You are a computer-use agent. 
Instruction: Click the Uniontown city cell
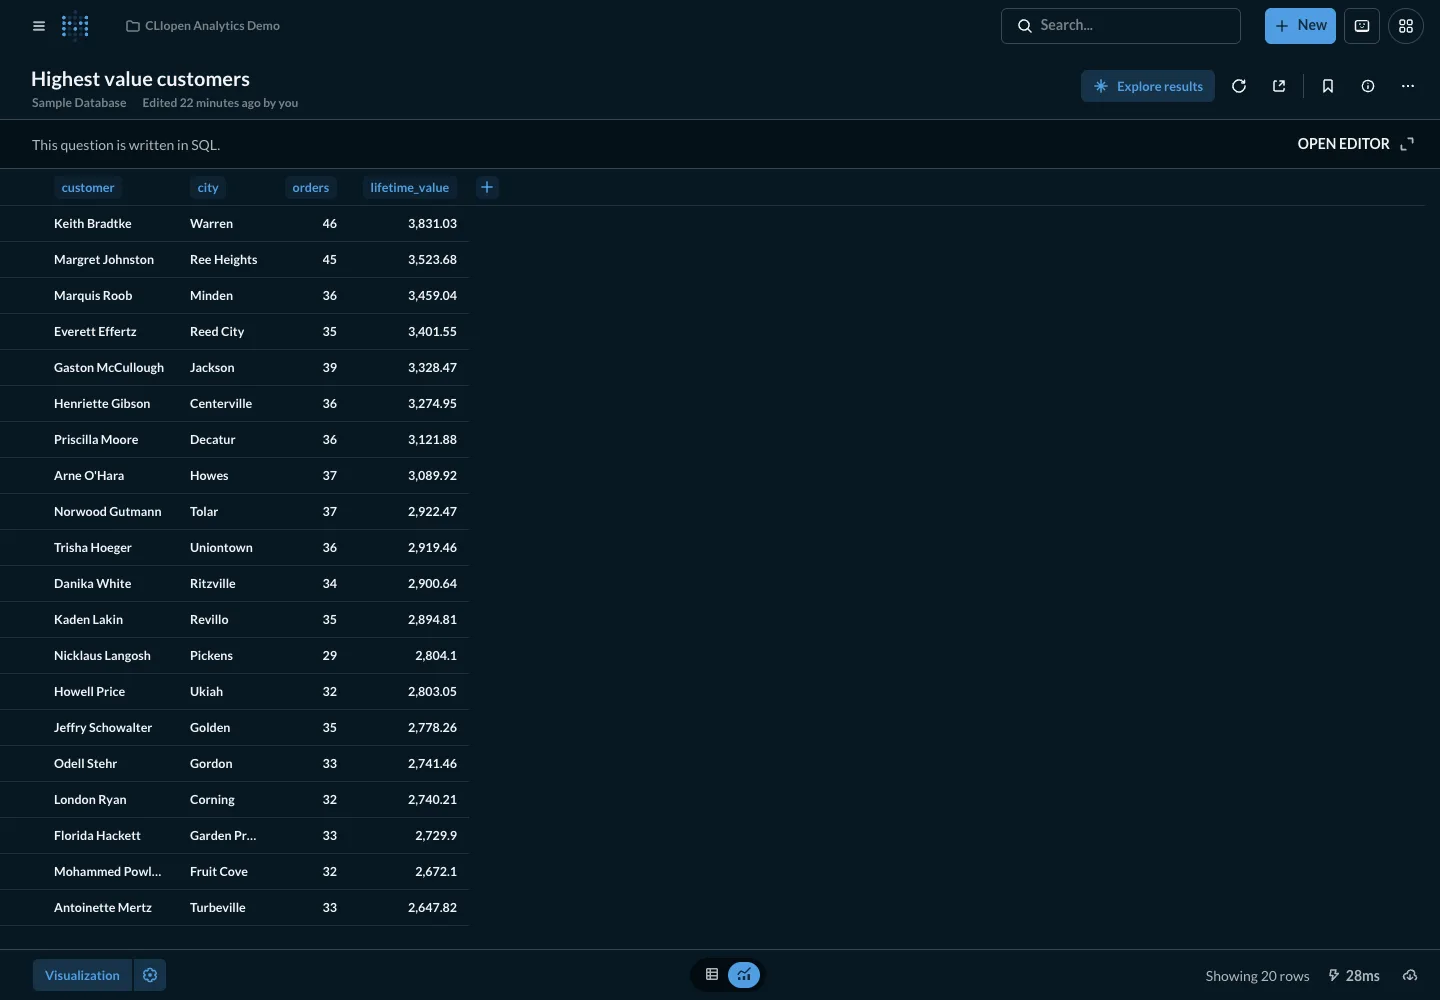pyautogui.click(x=221, y=548)
